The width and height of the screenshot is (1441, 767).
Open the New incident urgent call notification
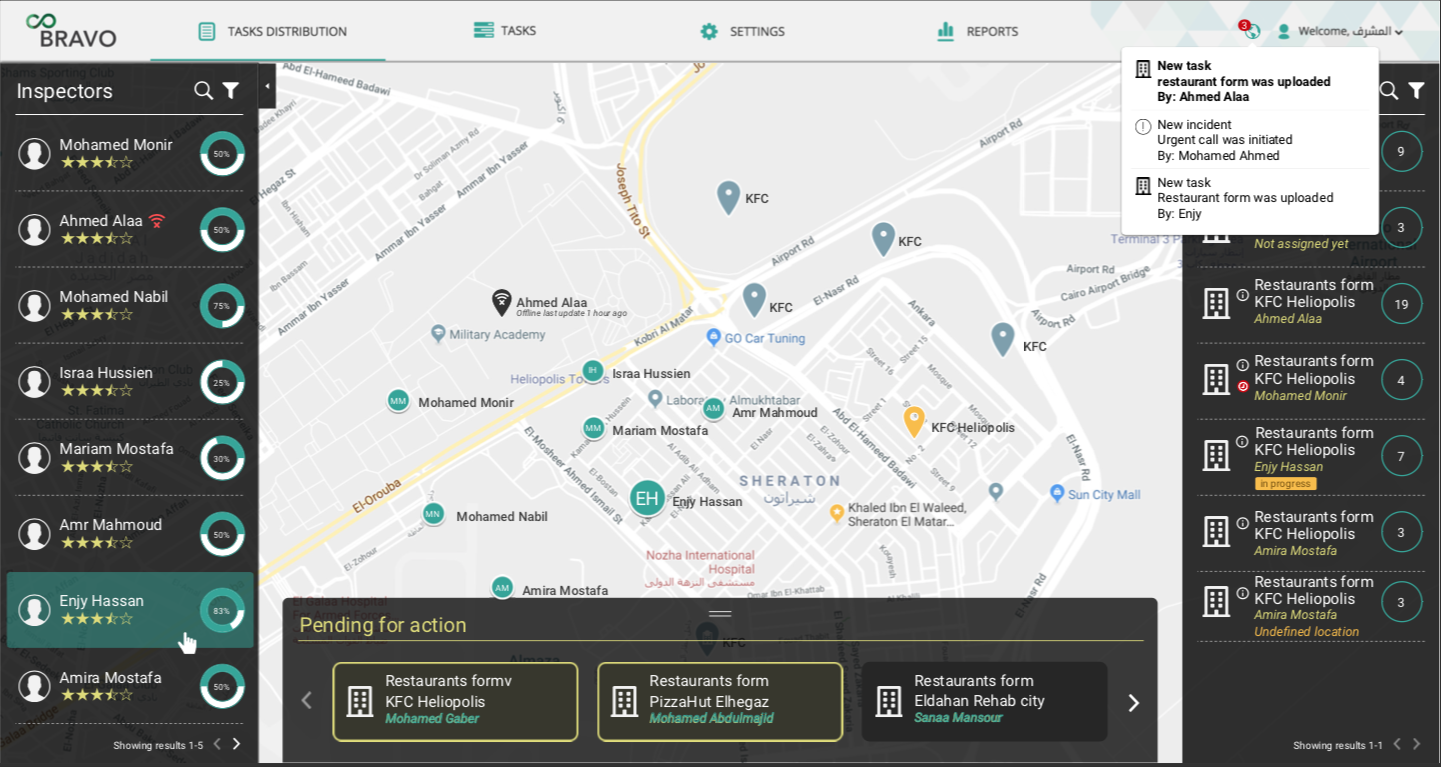tap(1250, 140)
